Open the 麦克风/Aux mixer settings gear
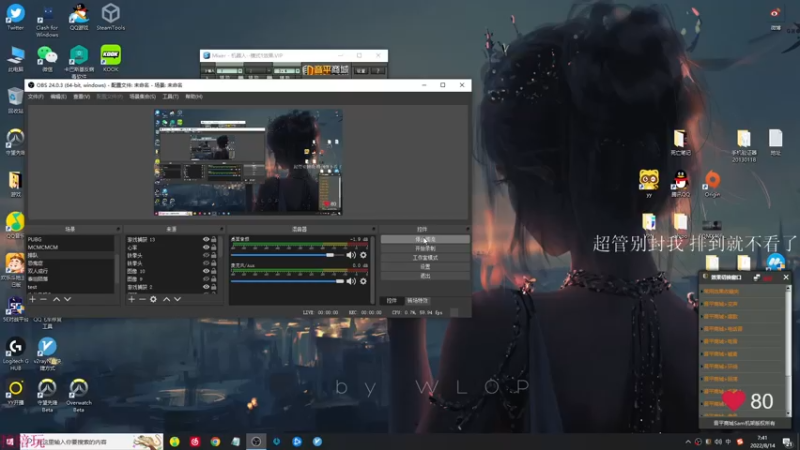Screen dimensions: 800x450 point(363,281)
